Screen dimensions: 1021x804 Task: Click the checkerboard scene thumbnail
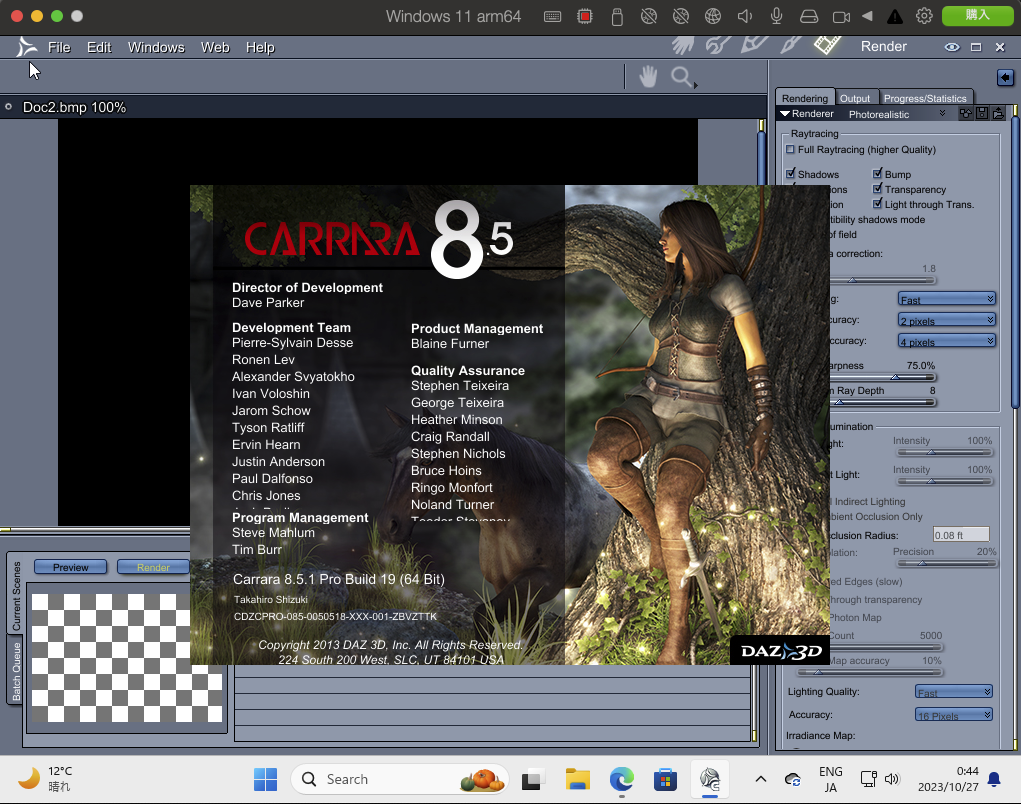127,658
